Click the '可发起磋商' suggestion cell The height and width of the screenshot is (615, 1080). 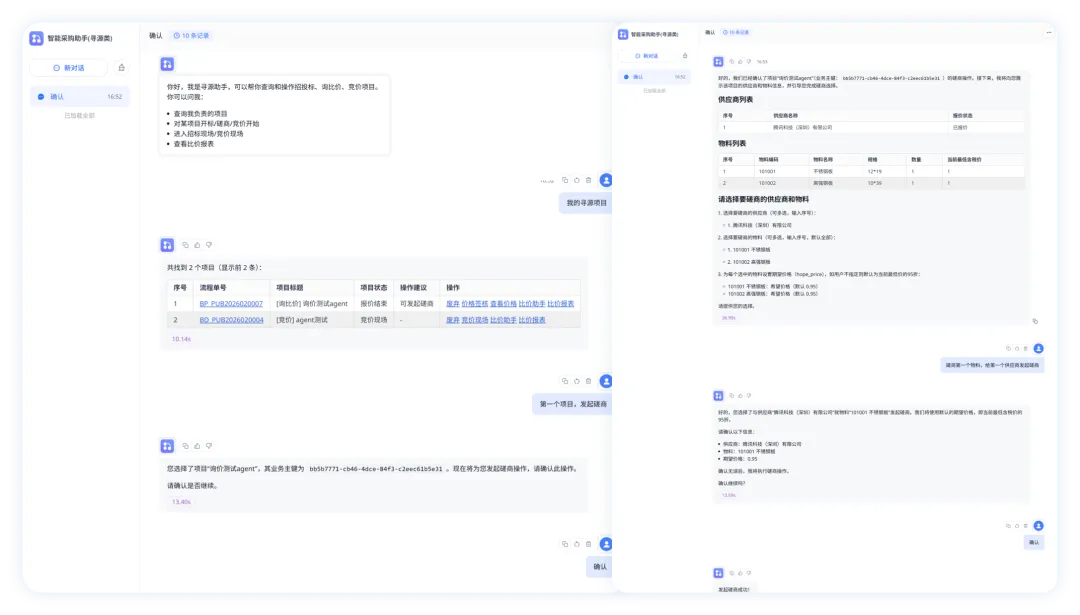pos(417,304)
